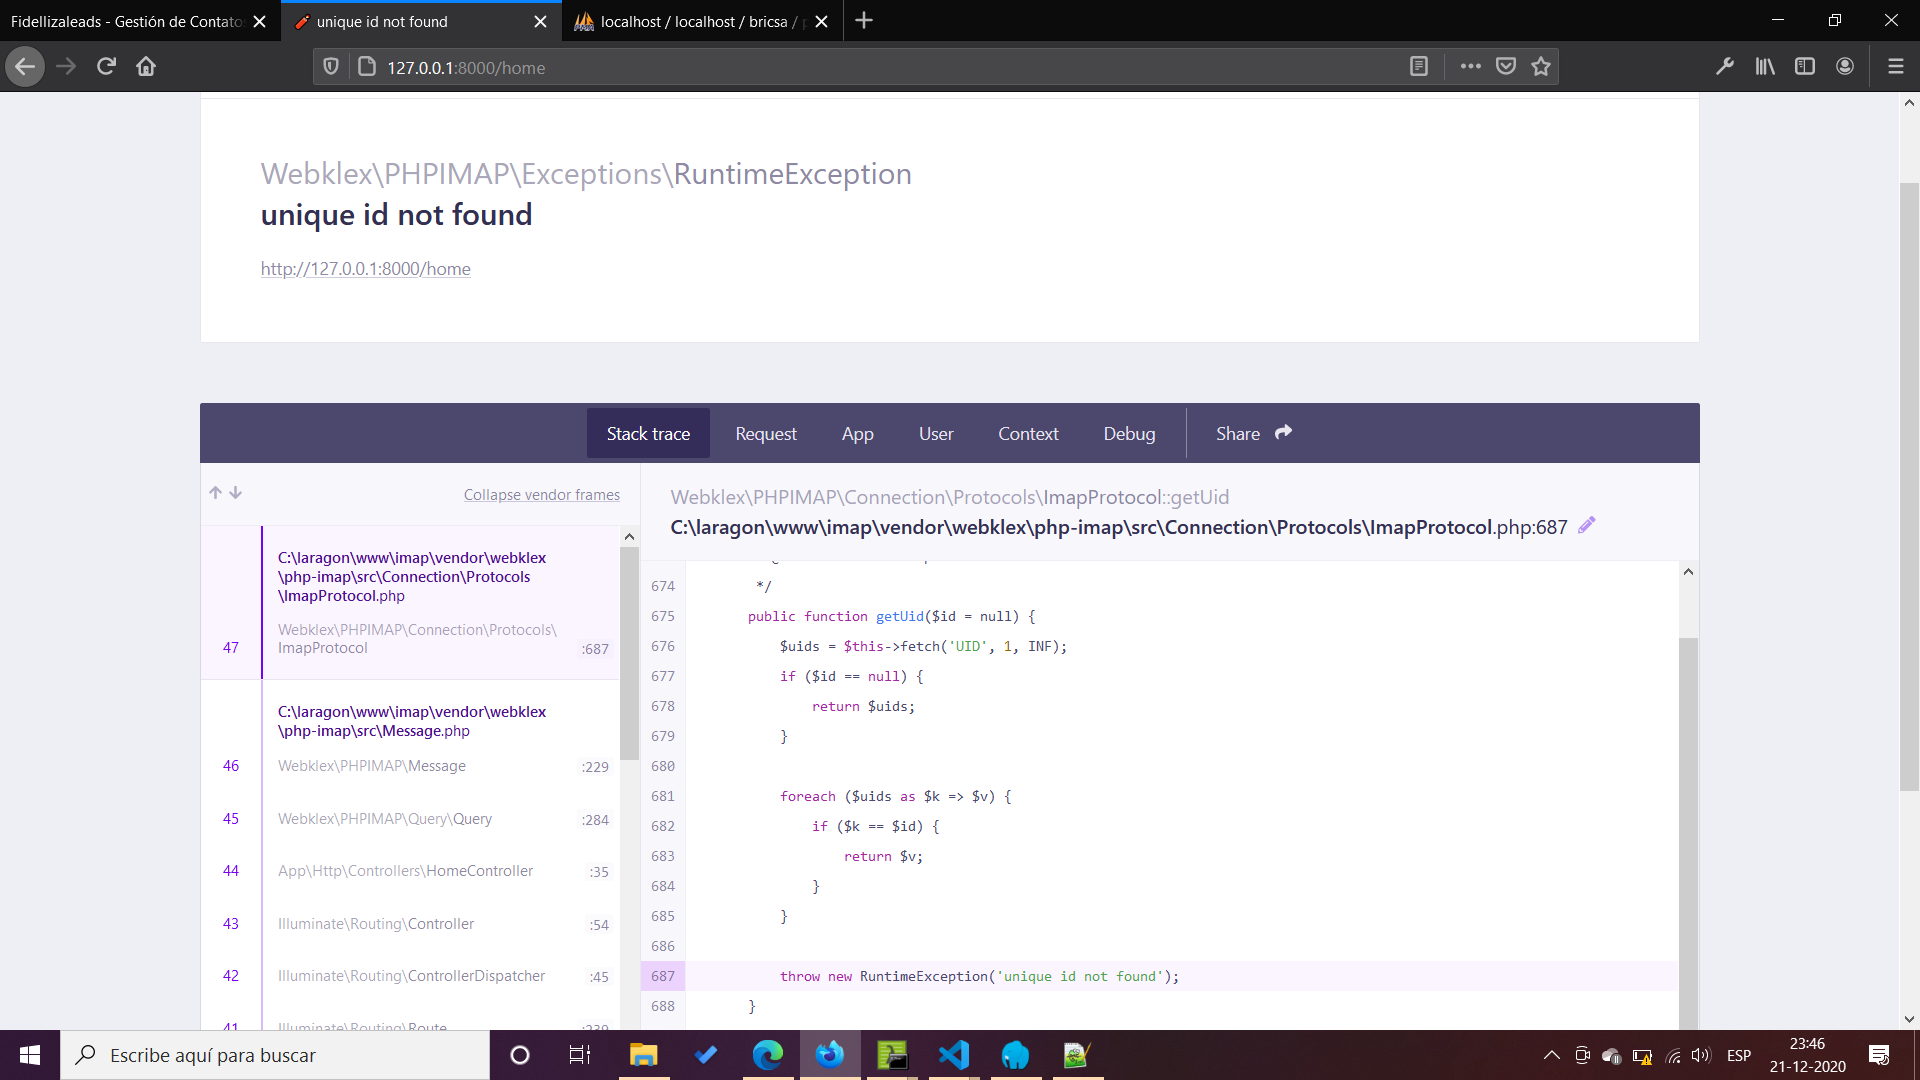Click the down arrow to jump to next stack frame
Viewport: 1920px width, 1080px height.
tap(235, 492)
